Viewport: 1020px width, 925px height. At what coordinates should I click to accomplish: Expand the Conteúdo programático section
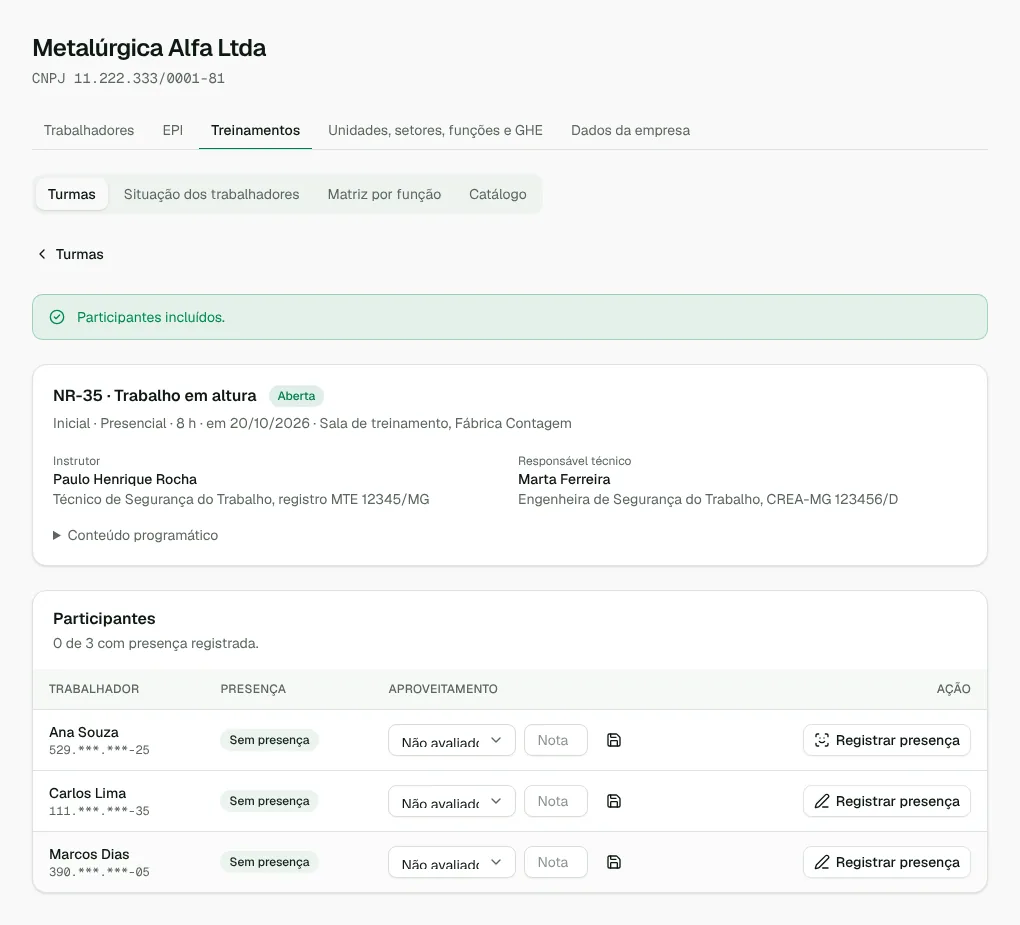(x=135, y=535)
